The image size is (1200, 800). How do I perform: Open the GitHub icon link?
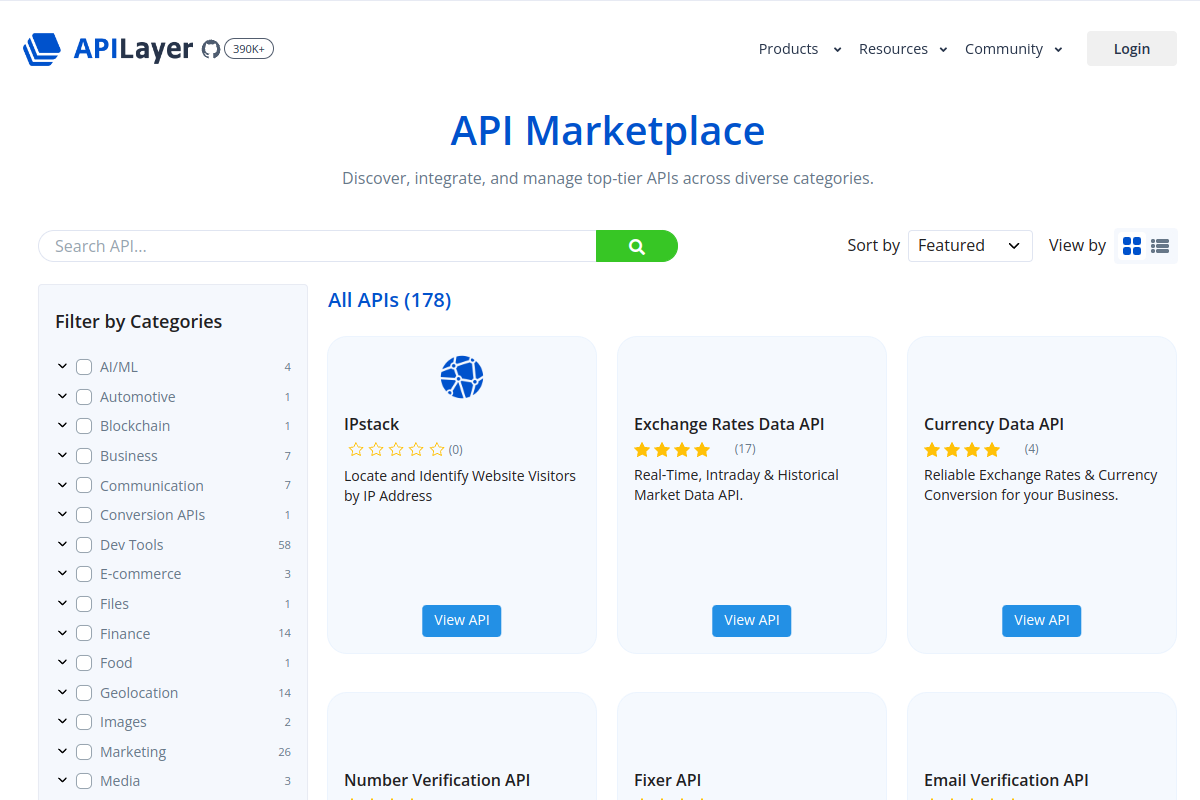tap(210, 49)
